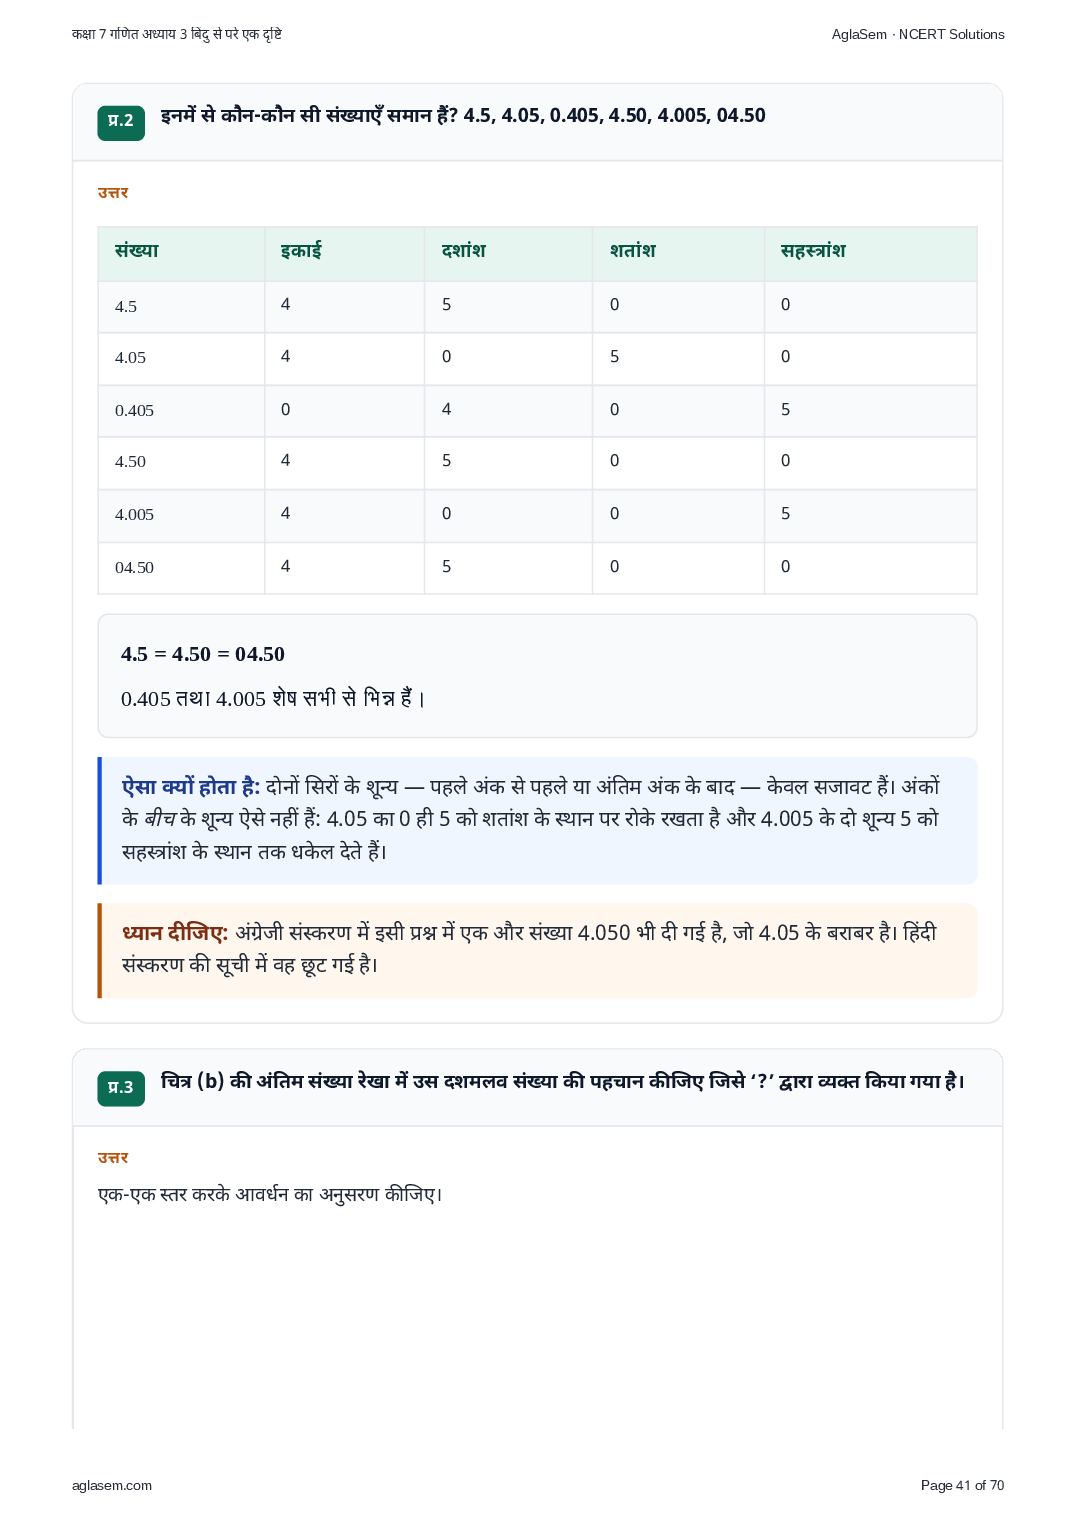This screenshot has height=1522, width=1076.
Task: Click the ध्यान दीजिए note heading
Action: (x=175, y=933)
